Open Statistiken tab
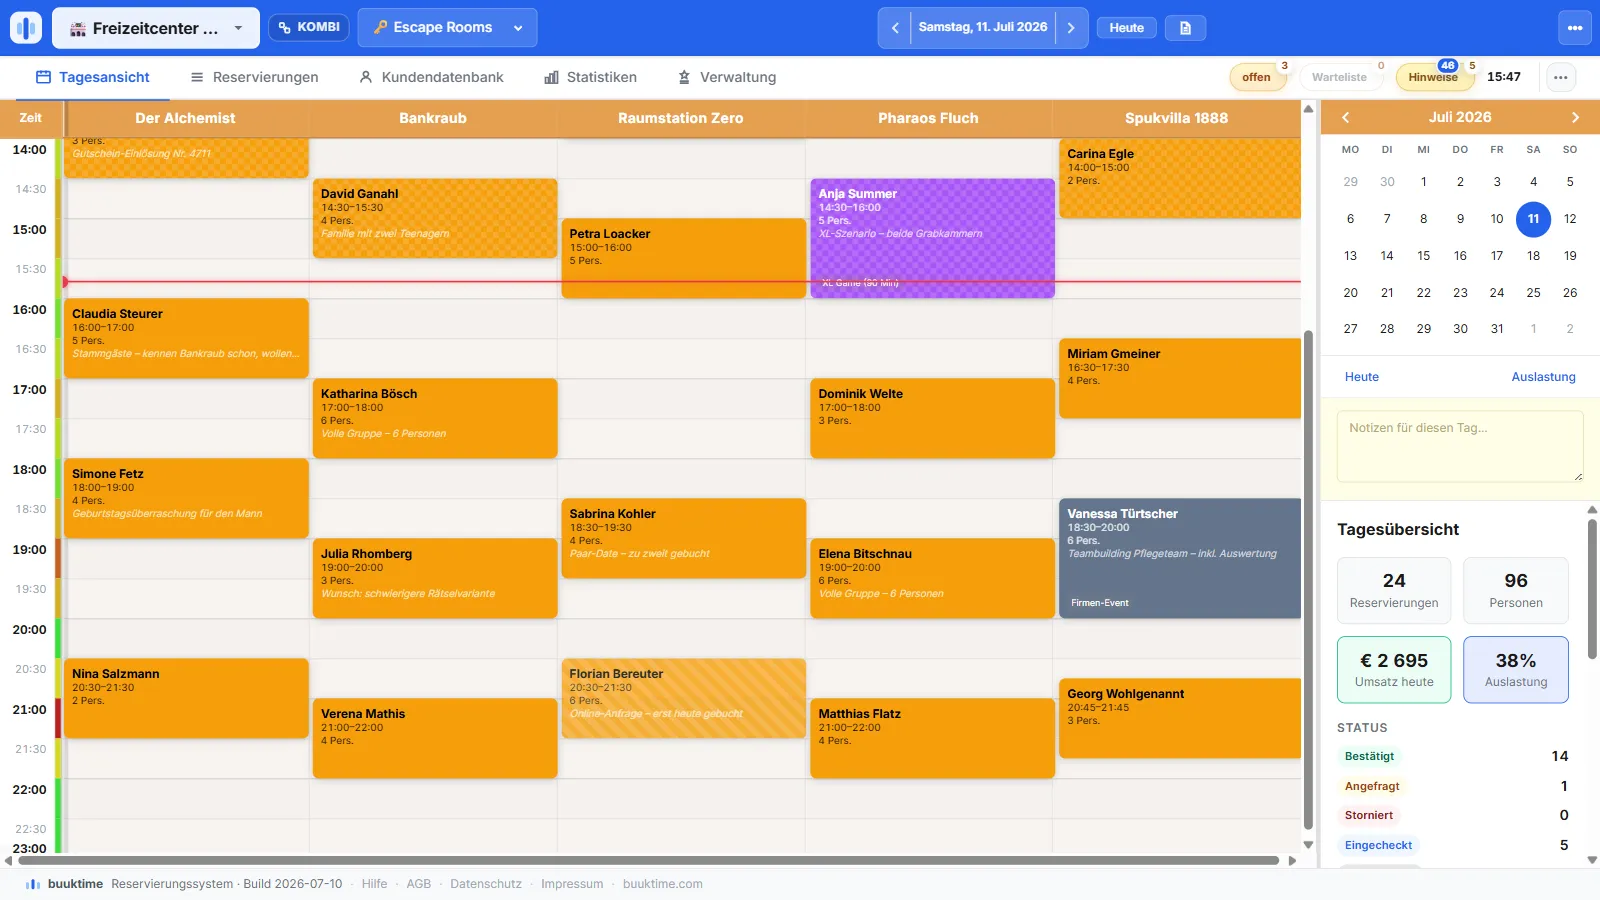 (590, 77)
